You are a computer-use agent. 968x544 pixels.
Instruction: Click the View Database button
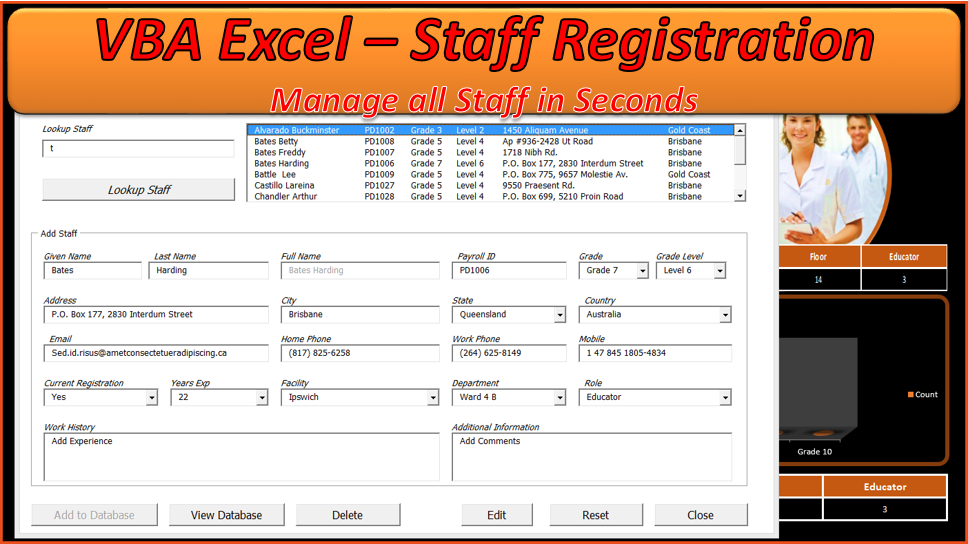227,515
